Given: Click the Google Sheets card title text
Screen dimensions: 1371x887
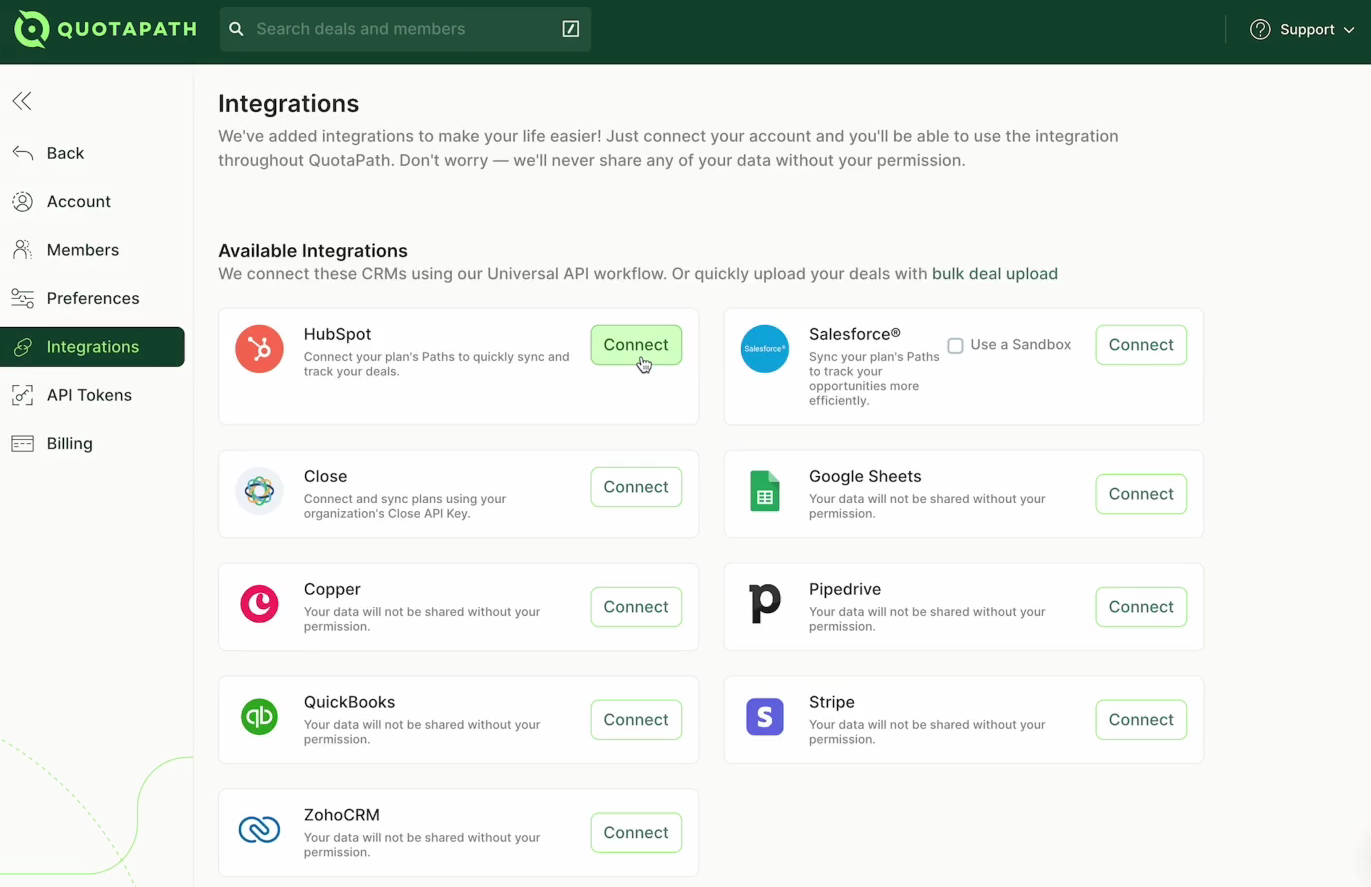Looking at the screenshot, I should pyautogui.click(x=865, y=477).
